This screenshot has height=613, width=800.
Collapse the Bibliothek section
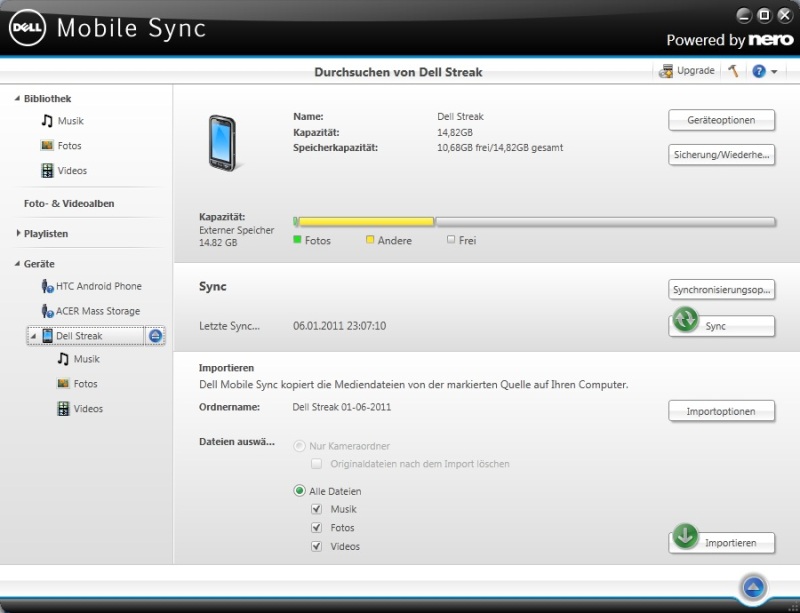point(18,99)
